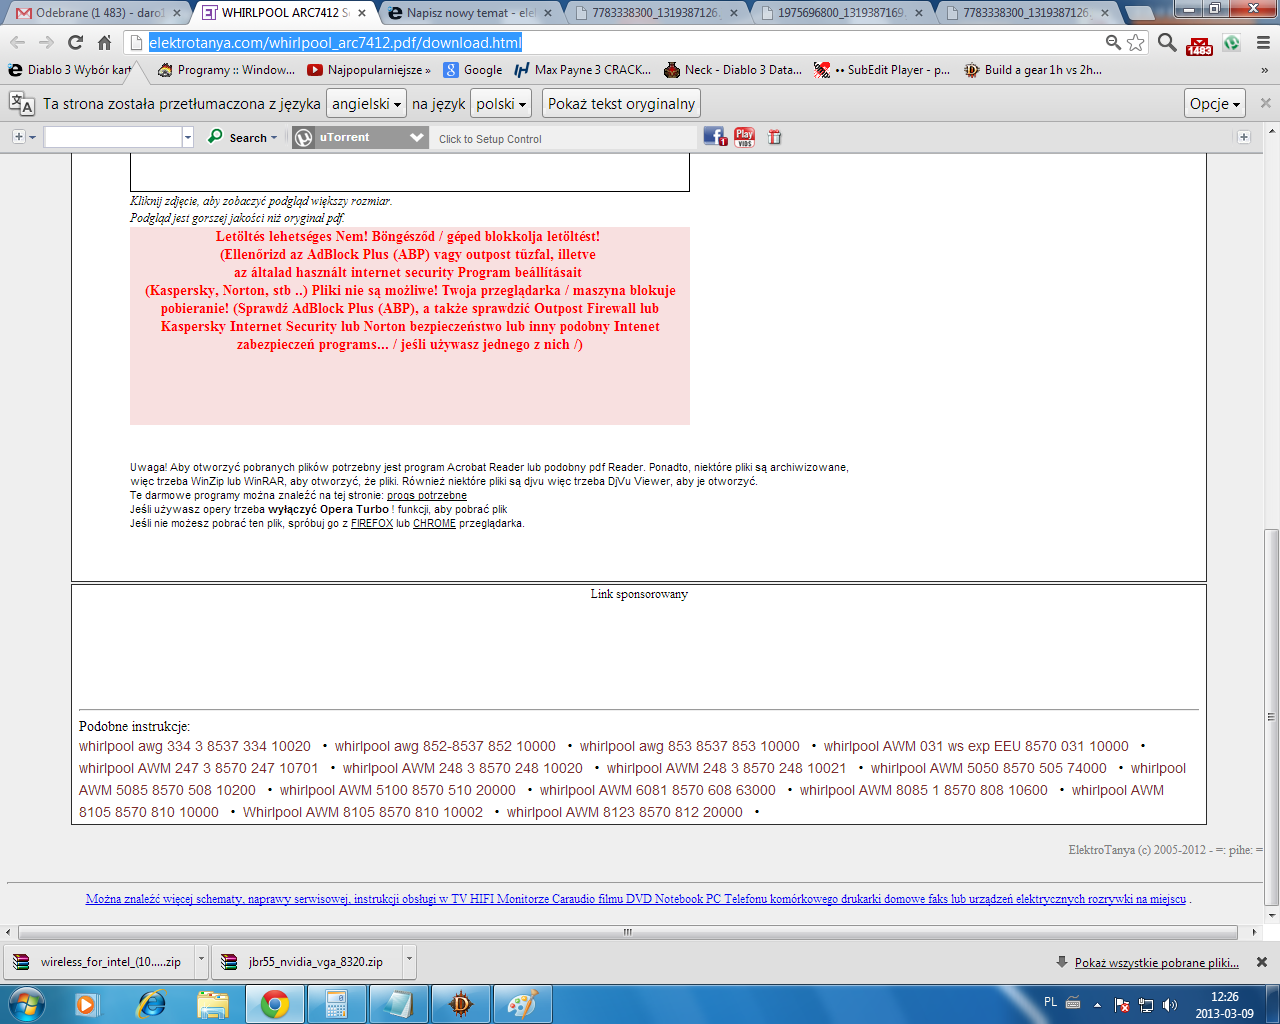Close the downloads bar
This screenshot has height=1024, width=1280.
[x=1262, y=962]
